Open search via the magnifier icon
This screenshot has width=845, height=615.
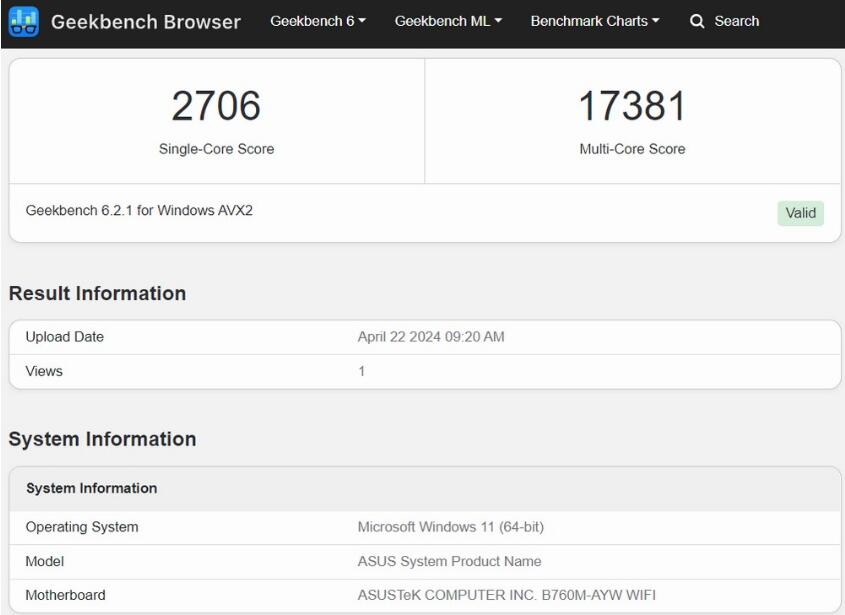click(698, 20)
